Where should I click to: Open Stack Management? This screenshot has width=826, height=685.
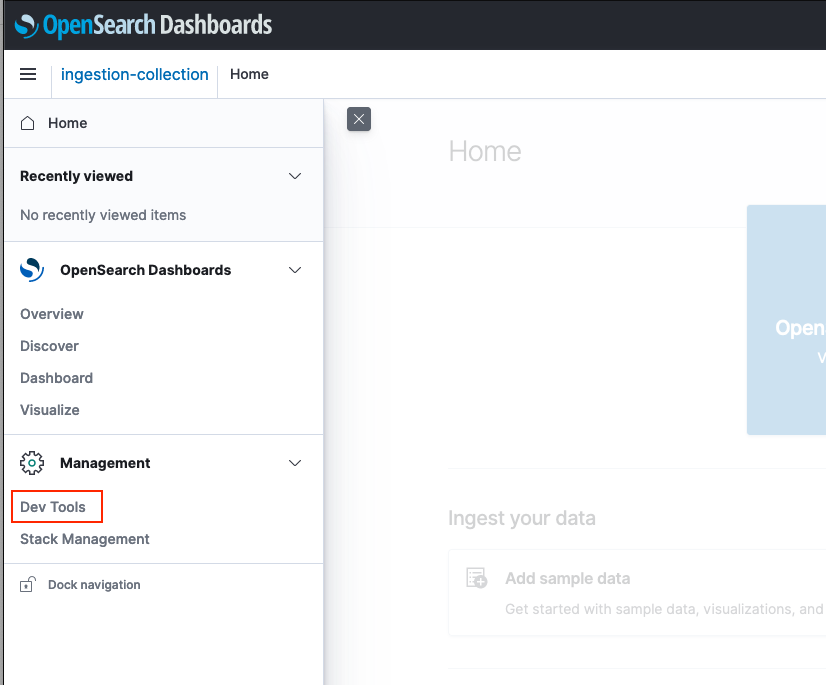point(85,539)
